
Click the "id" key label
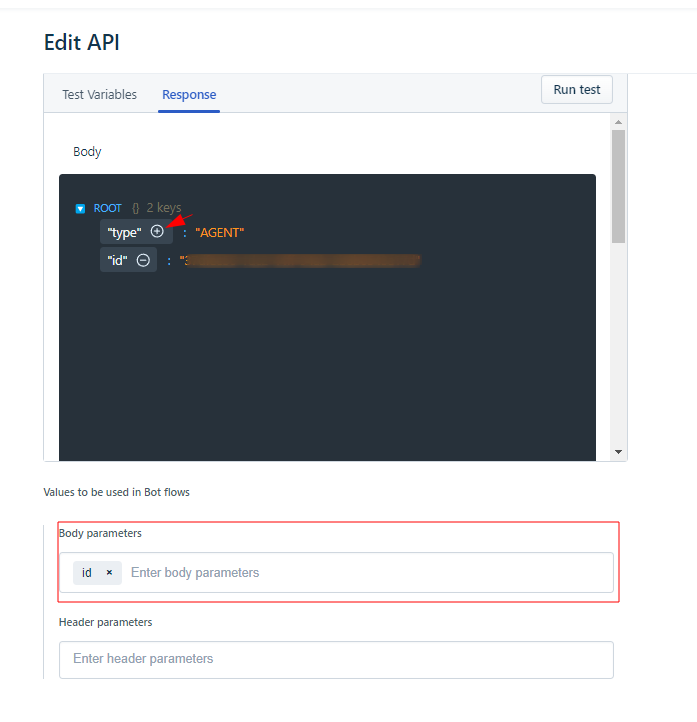pos(117,260)
